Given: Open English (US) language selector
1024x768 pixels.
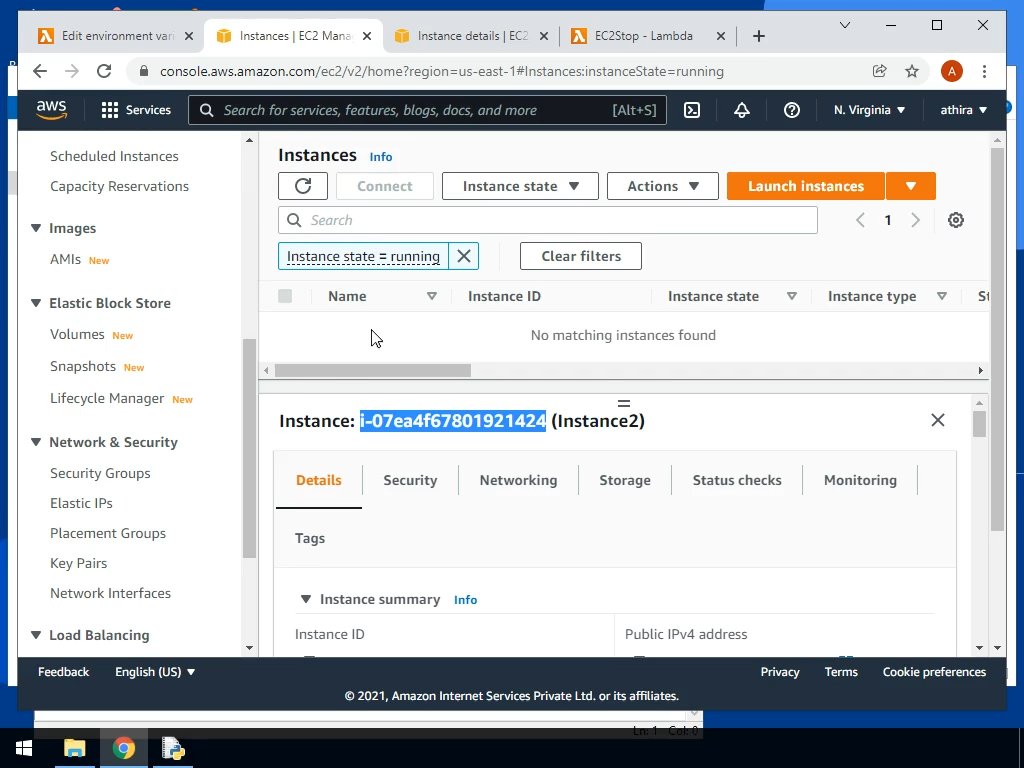Looking at the screenshot, I should coord(155,671).
